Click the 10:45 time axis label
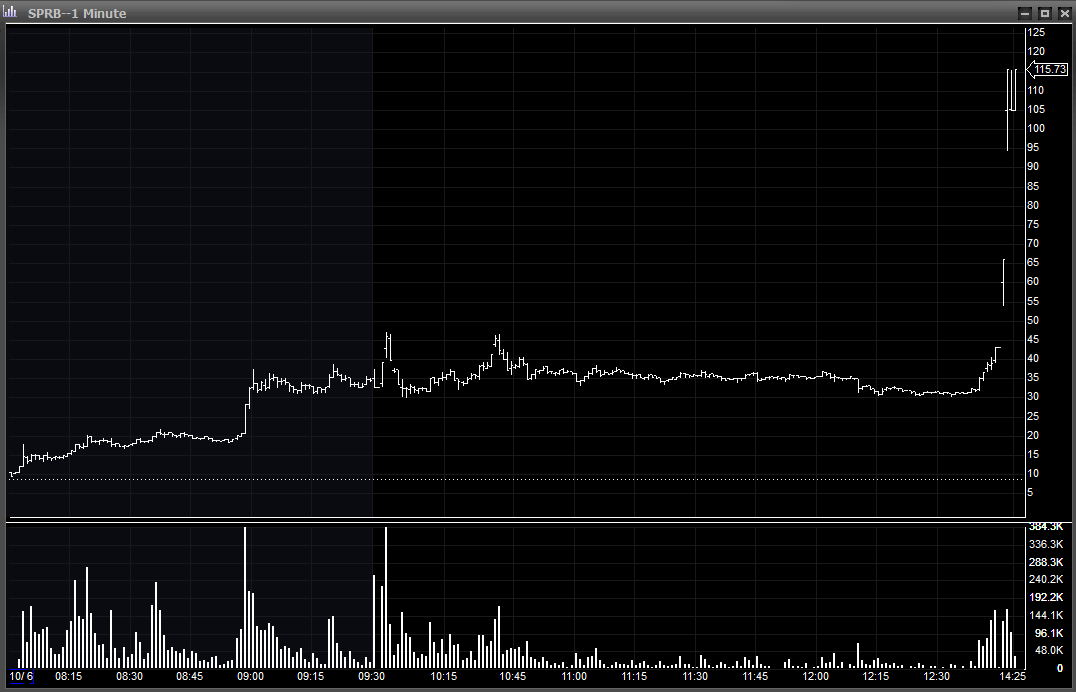The image size is (1076, 692). point(512,676)
